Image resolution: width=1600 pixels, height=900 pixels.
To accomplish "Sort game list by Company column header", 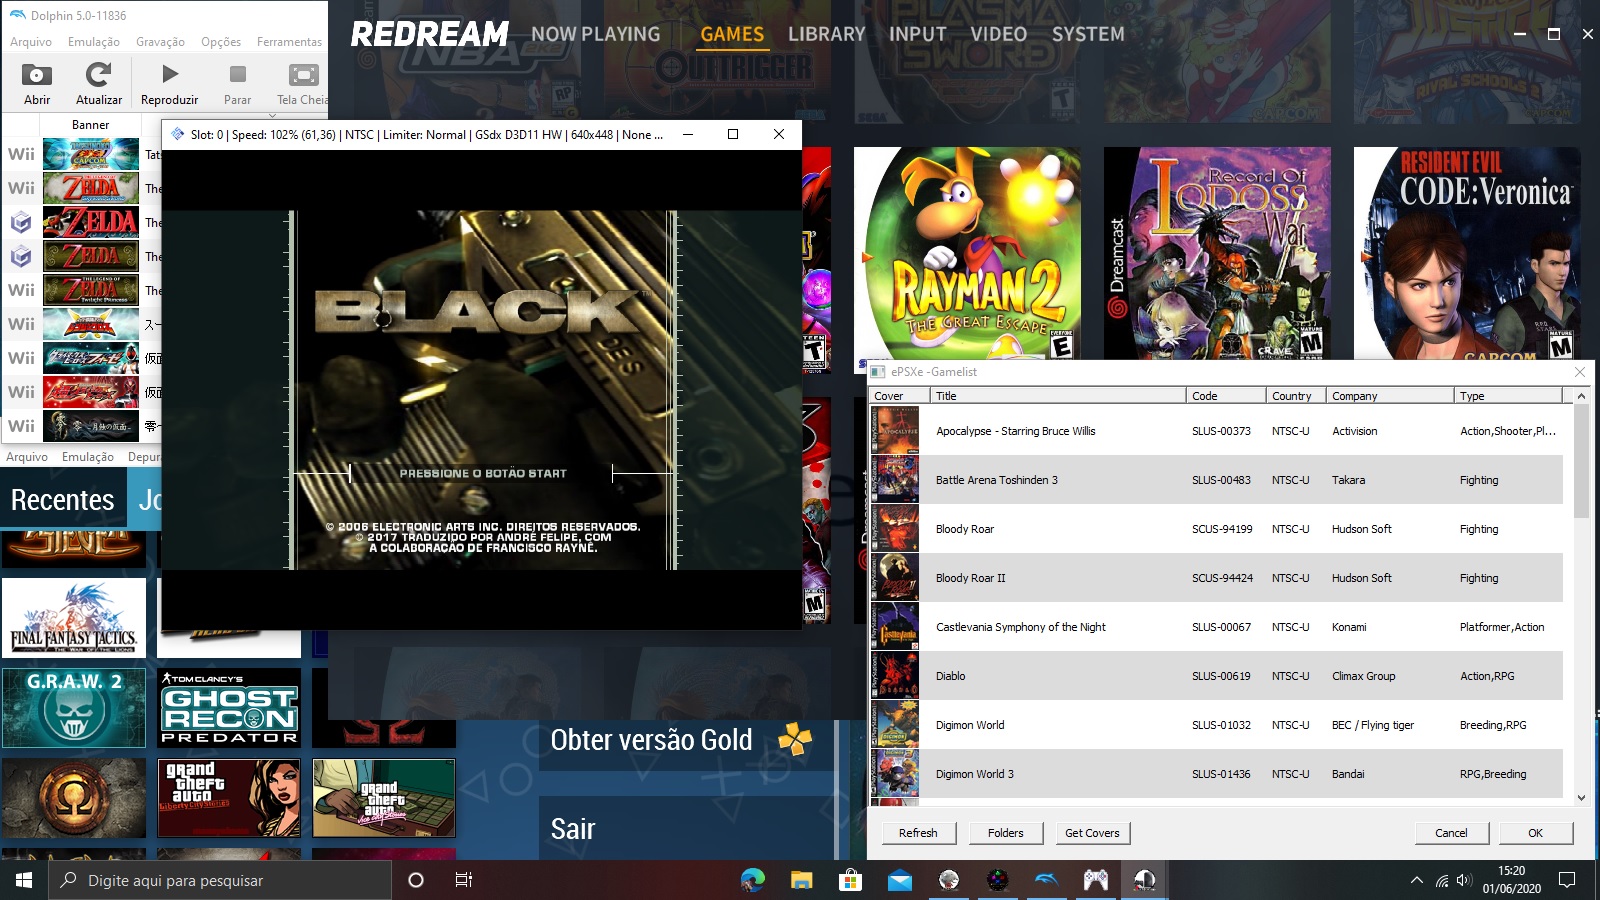I will tap(1388, 396).
